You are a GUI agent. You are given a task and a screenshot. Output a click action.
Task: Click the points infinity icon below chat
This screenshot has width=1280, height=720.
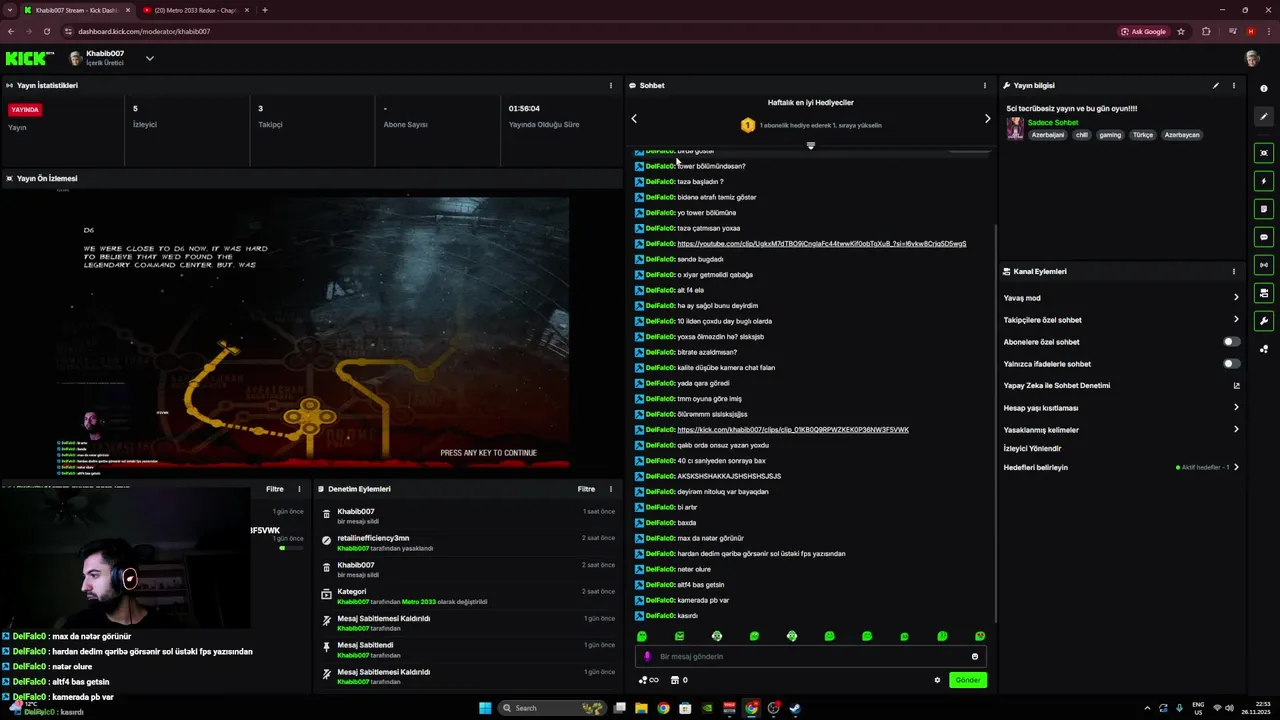click(x=649, y=680)
